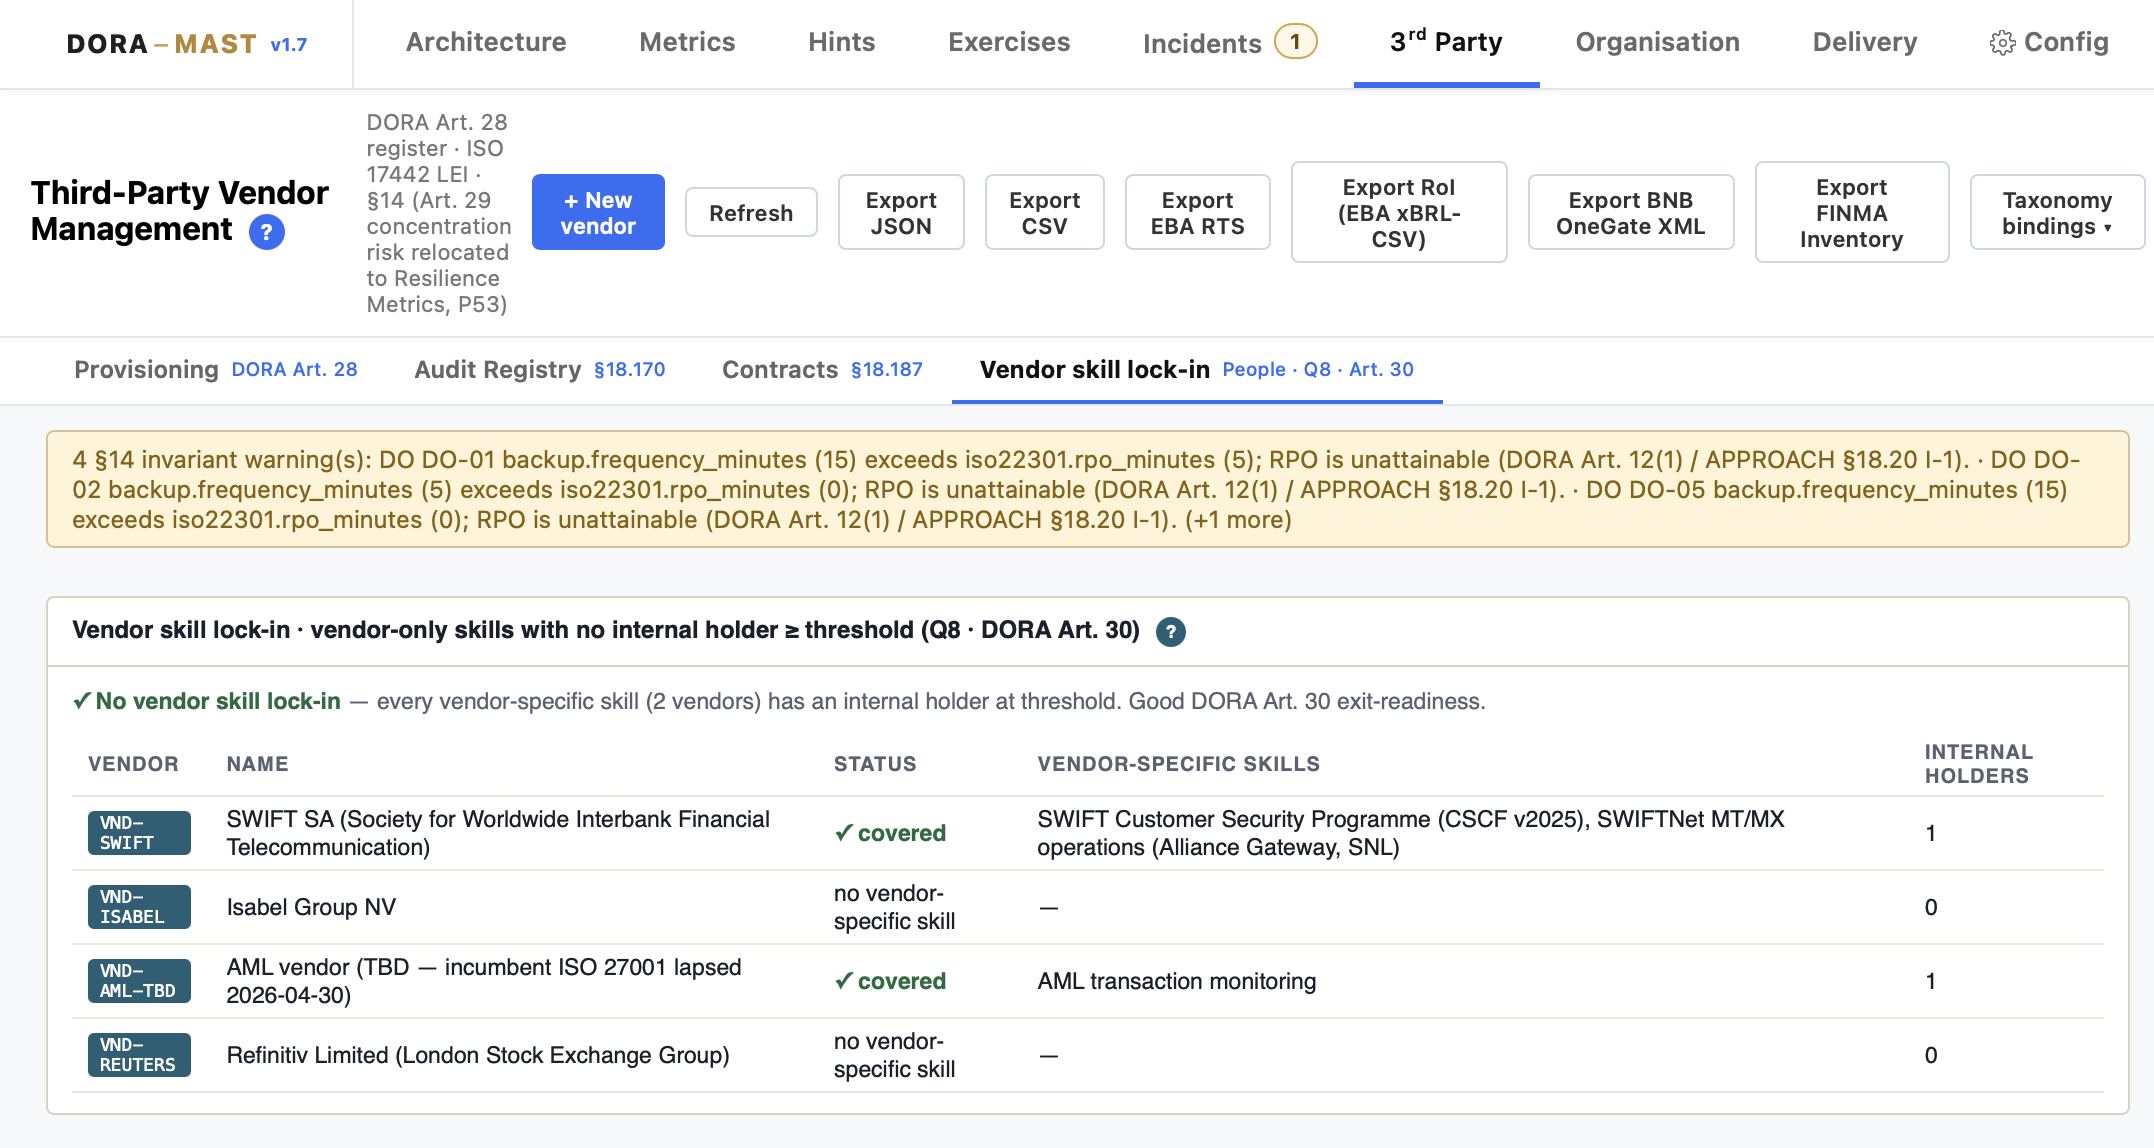Click the AML transaction monitoring skill
This screenshot has height=1148, width=2154.
coord(1177,981)
